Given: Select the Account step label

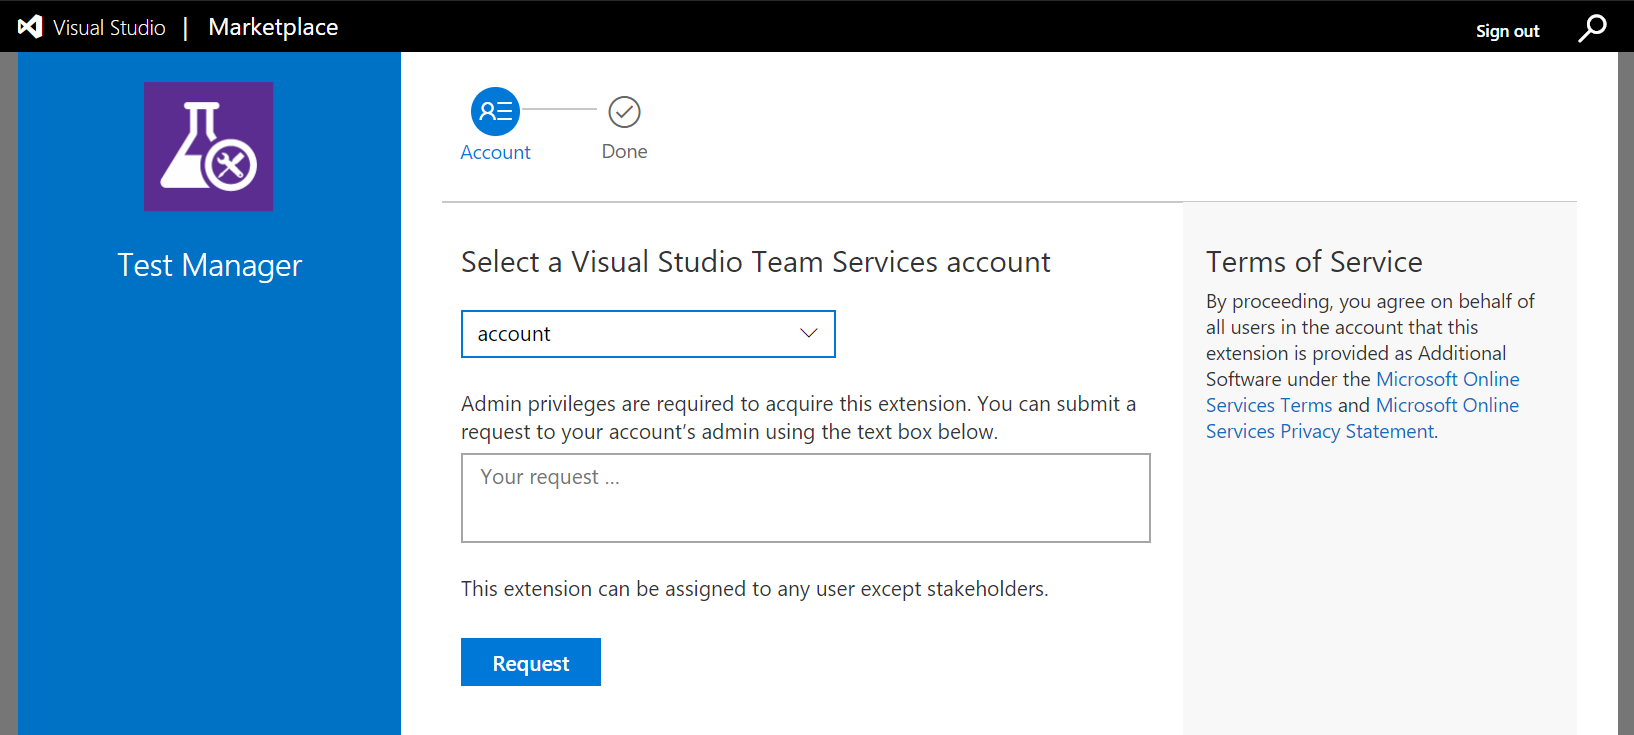Looking at the screenshot, I should (495, 152).
